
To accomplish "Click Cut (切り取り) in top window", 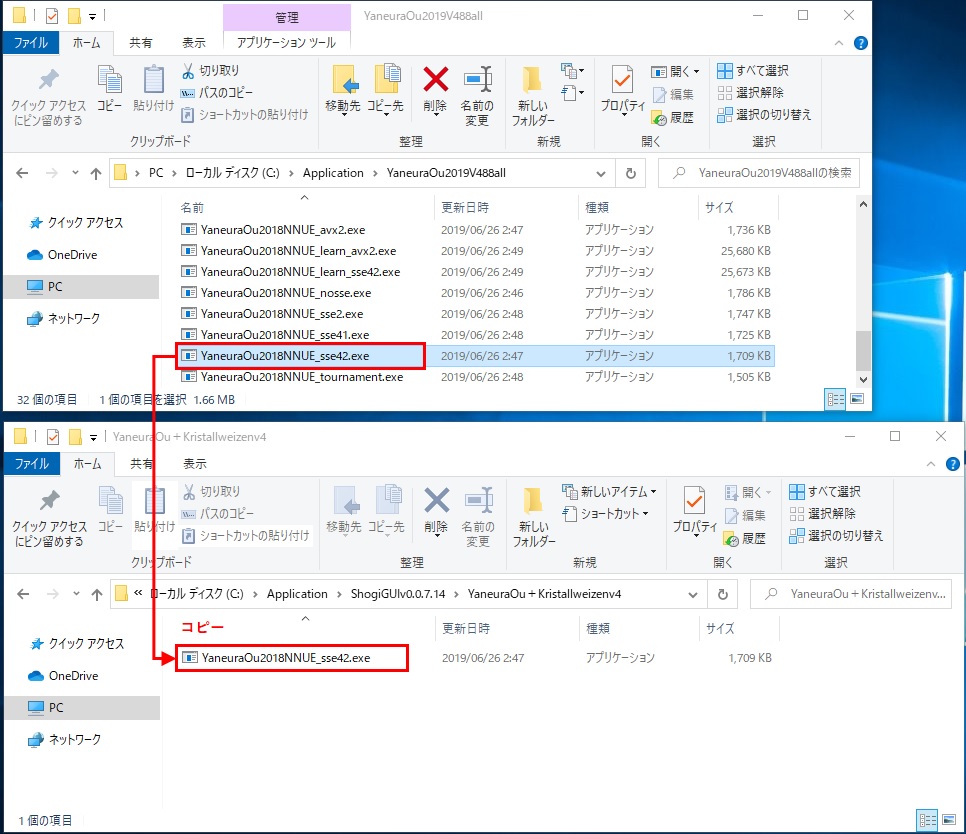I will [210, 71].
